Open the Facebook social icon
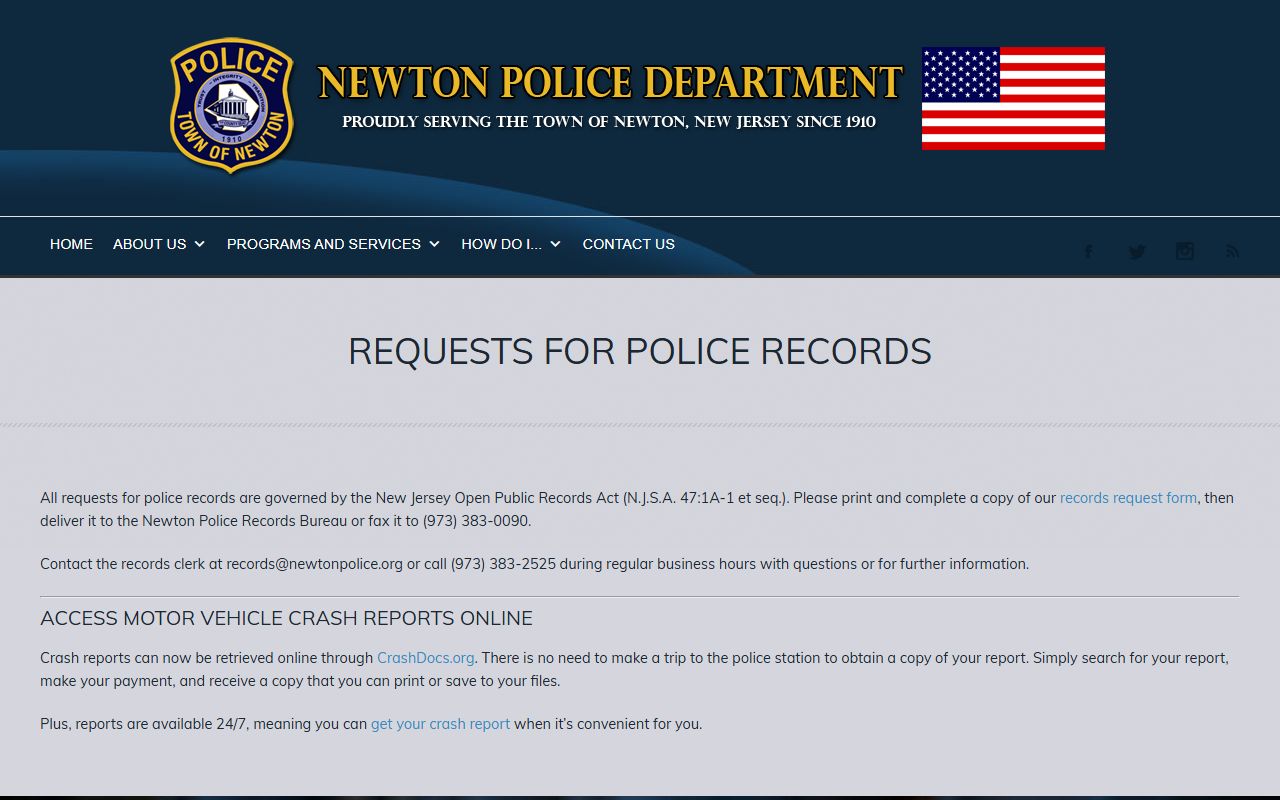 click(x=1089, y=252)
